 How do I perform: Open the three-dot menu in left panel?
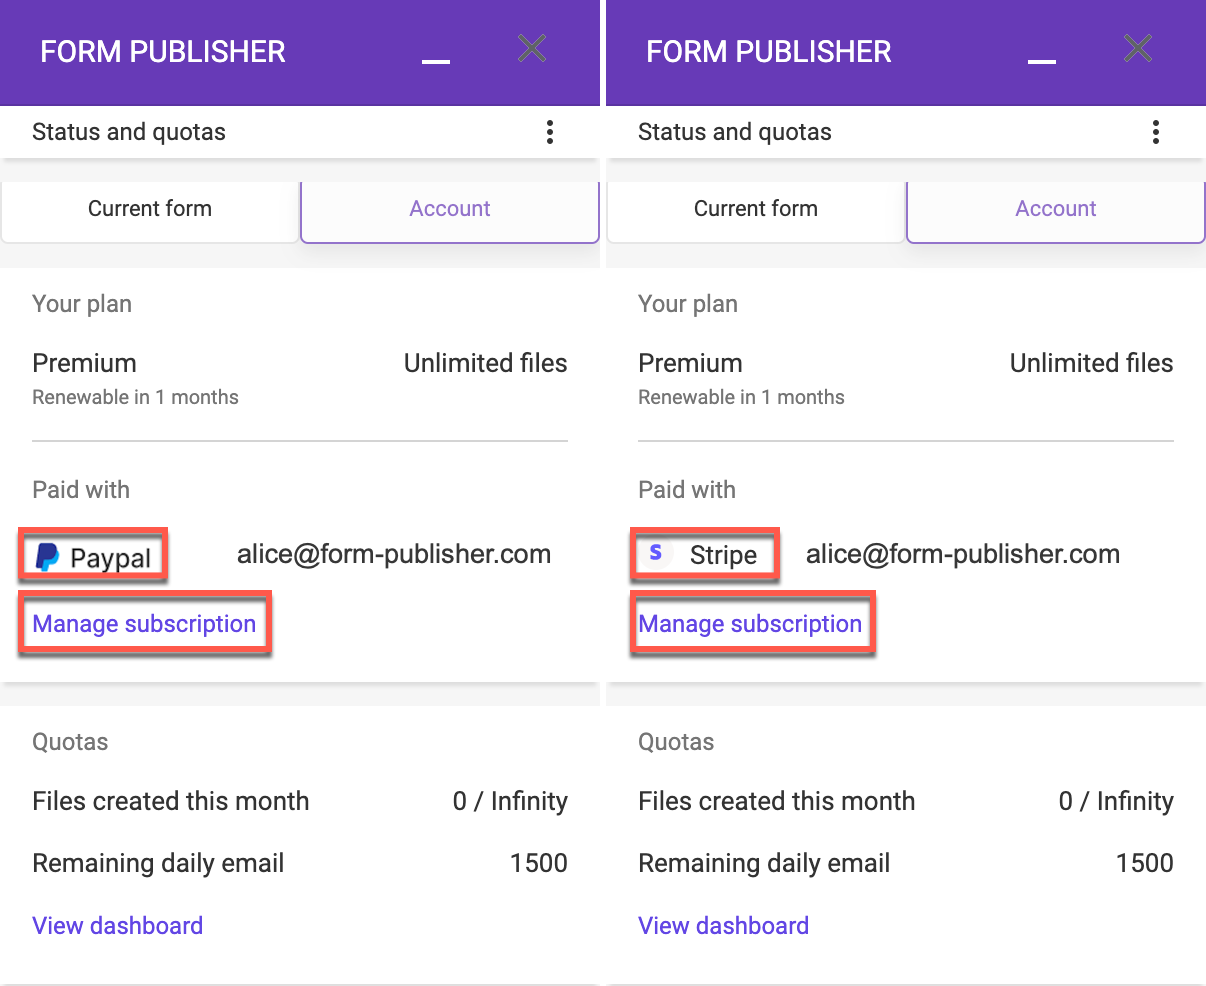click(x=549, y=132)
